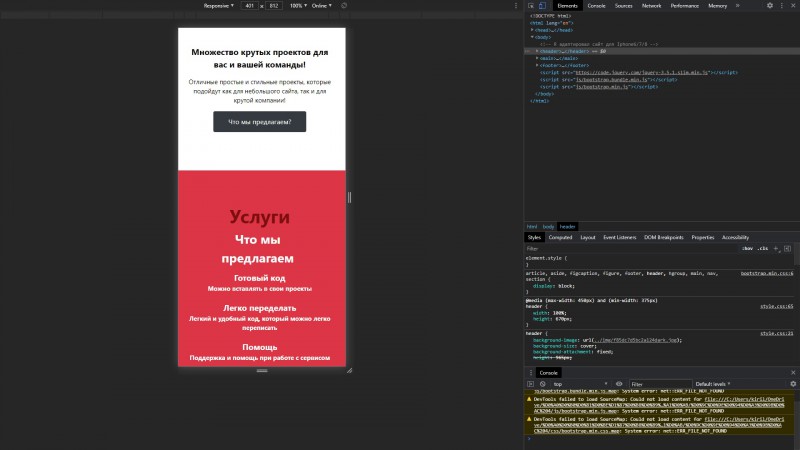The height and width of the screenshot is (450, 800).
Task: Clear the console icon
Action: coord(542,384)
